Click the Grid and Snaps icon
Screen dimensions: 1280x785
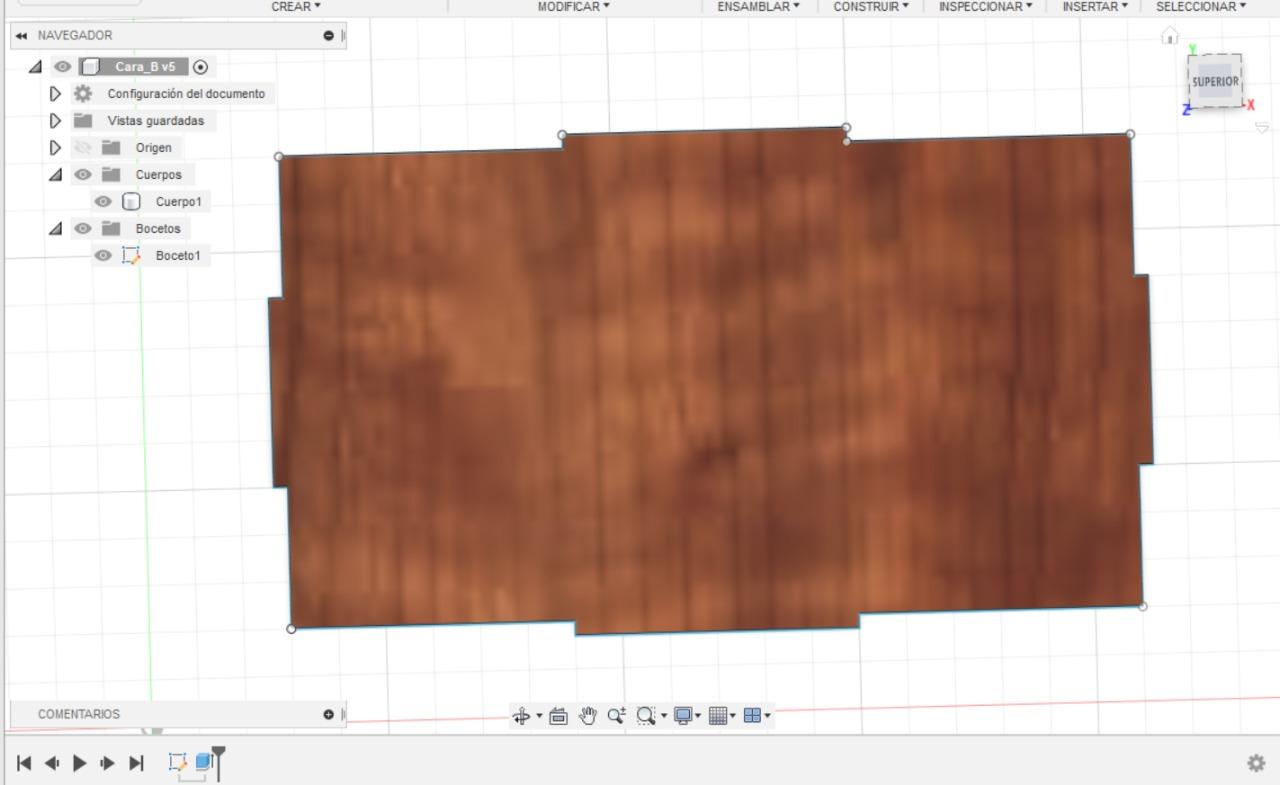click(x=717, y=716)
